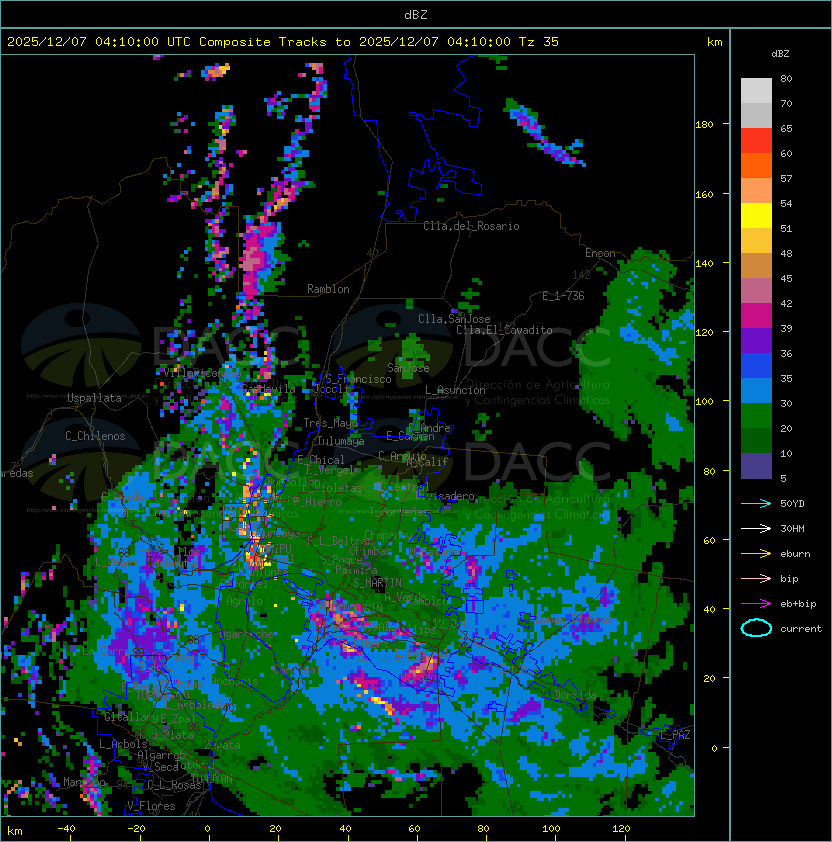
Task: Click the Clla.SanJose place label
Action: [454, 319]
